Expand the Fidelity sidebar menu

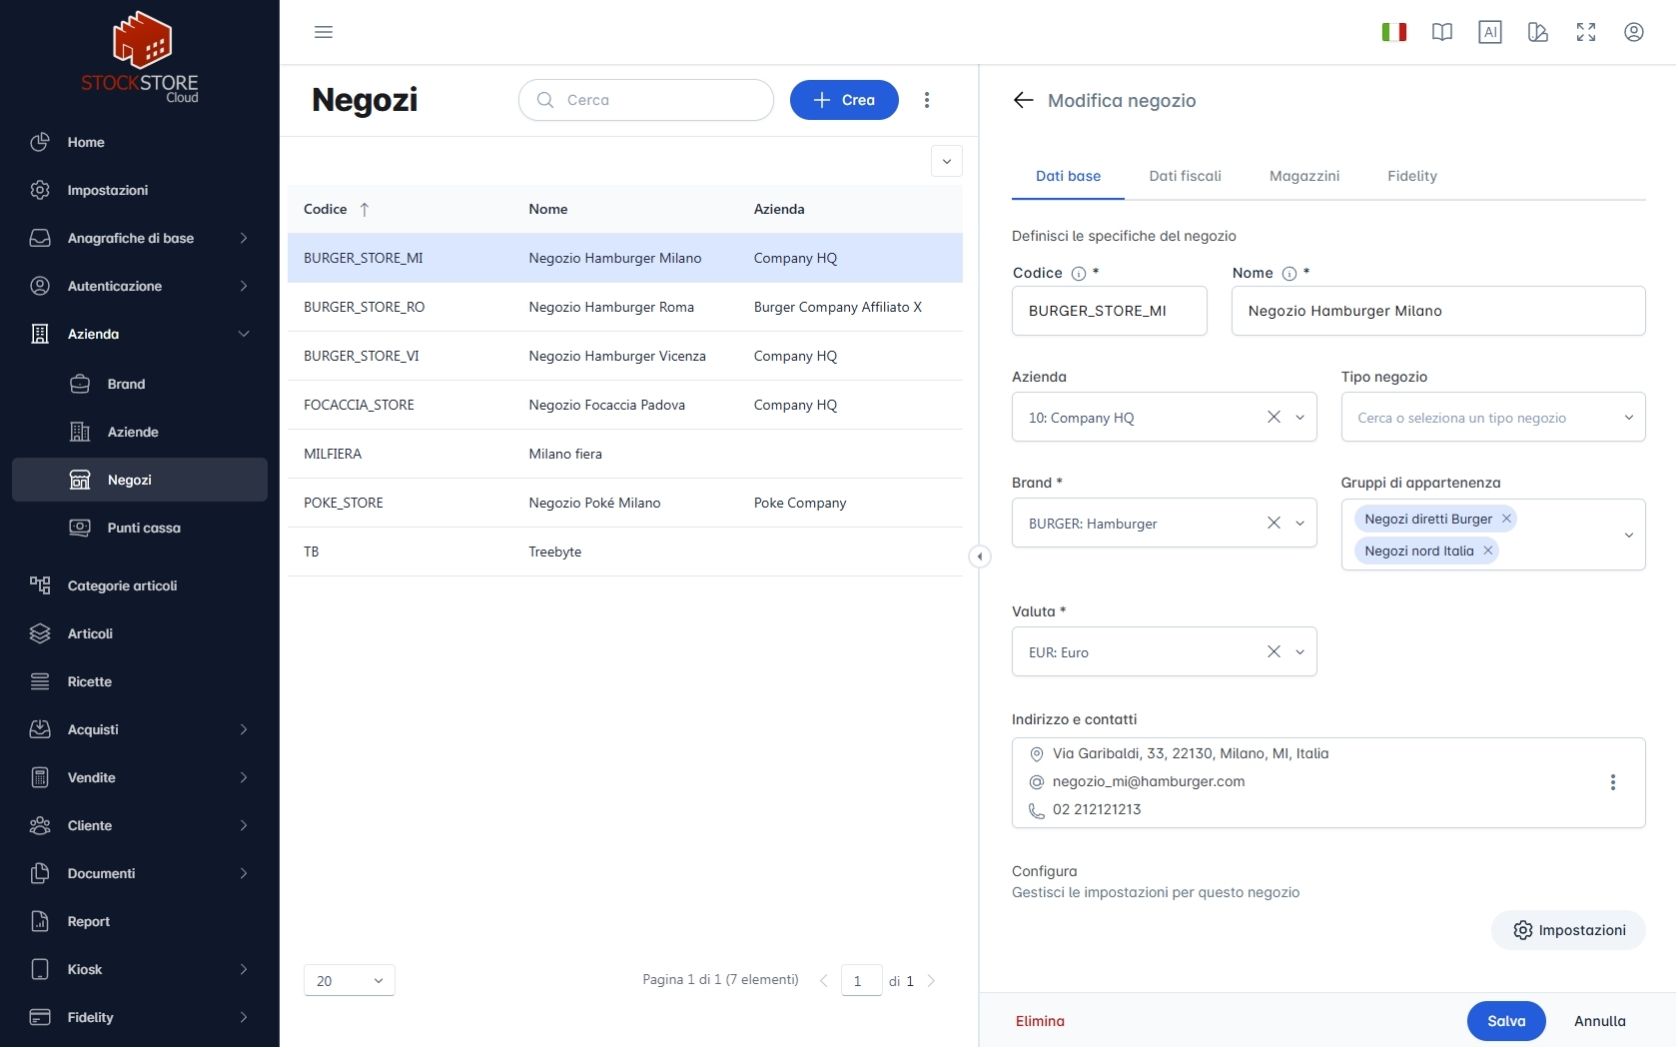(x=140, y=1018)
